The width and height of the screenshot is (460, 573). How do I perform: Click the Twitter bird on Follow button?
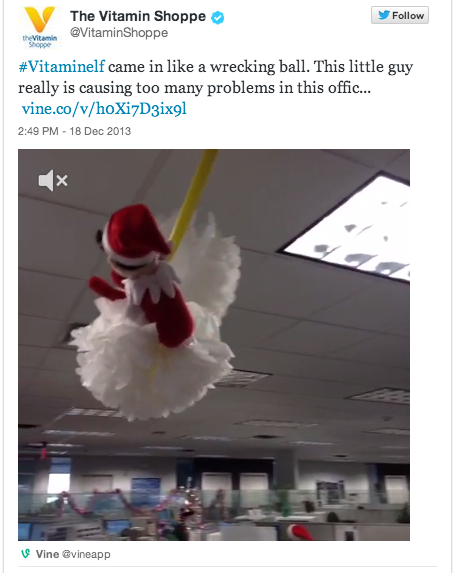pos(383,15)
